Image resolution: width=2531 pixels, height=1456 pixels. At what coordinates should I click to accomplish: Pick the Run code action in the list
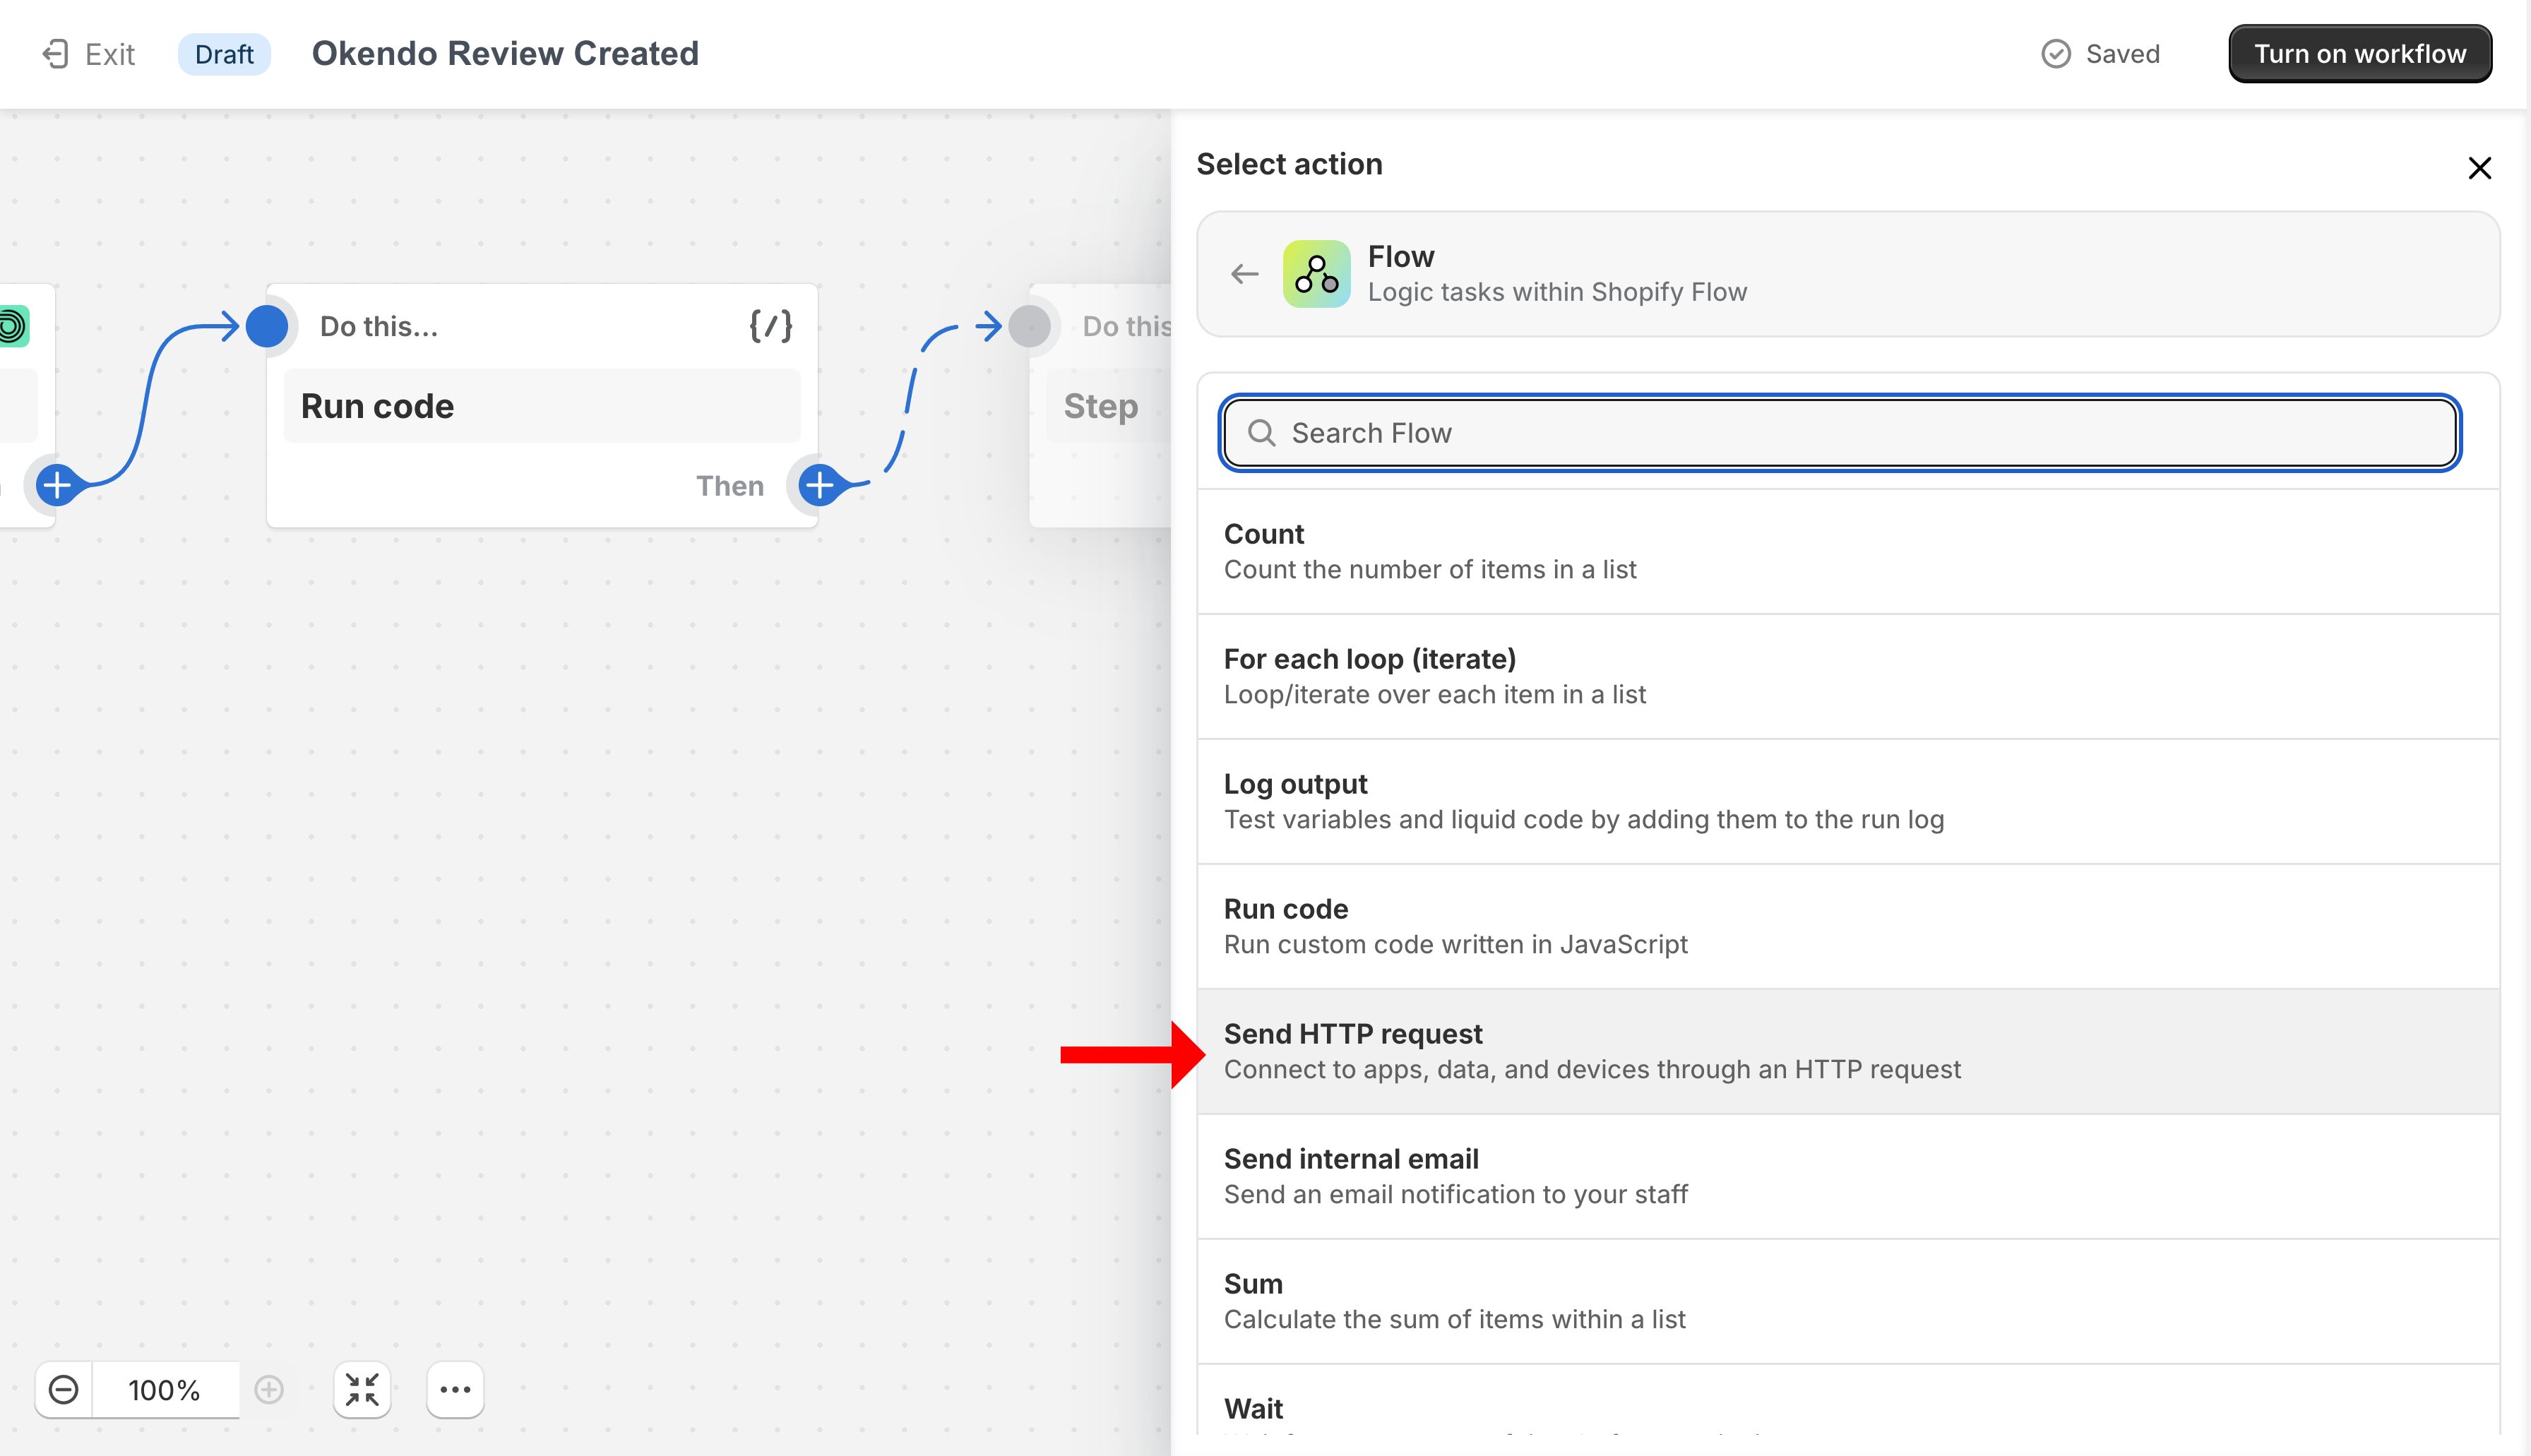(1848, 926)
